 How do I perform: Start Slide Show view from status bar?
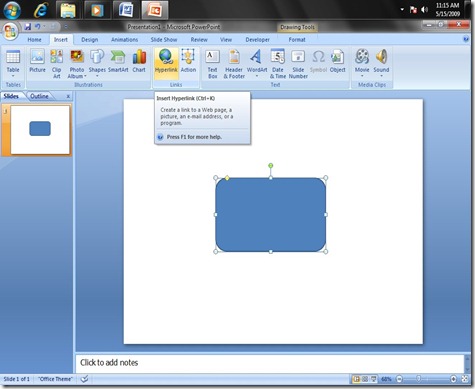[x=374, y=379]
